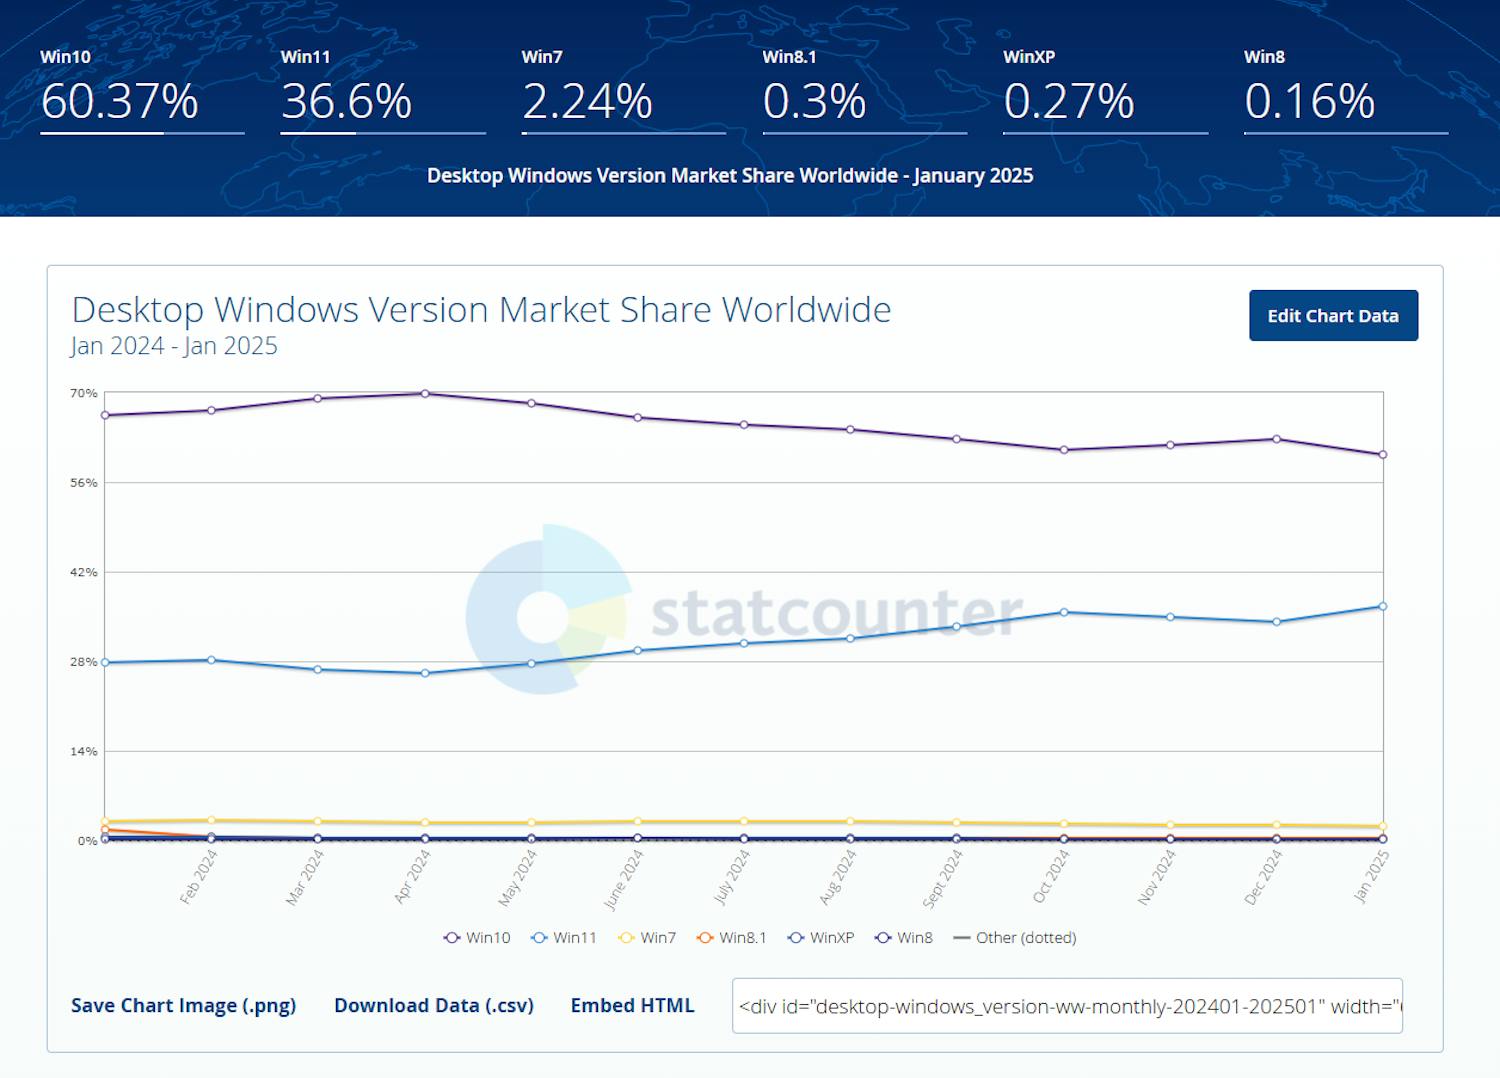Toggle the Other (dotted) legend entry
Screen dimensions: 1500x1078
(x=1015, y=938)
